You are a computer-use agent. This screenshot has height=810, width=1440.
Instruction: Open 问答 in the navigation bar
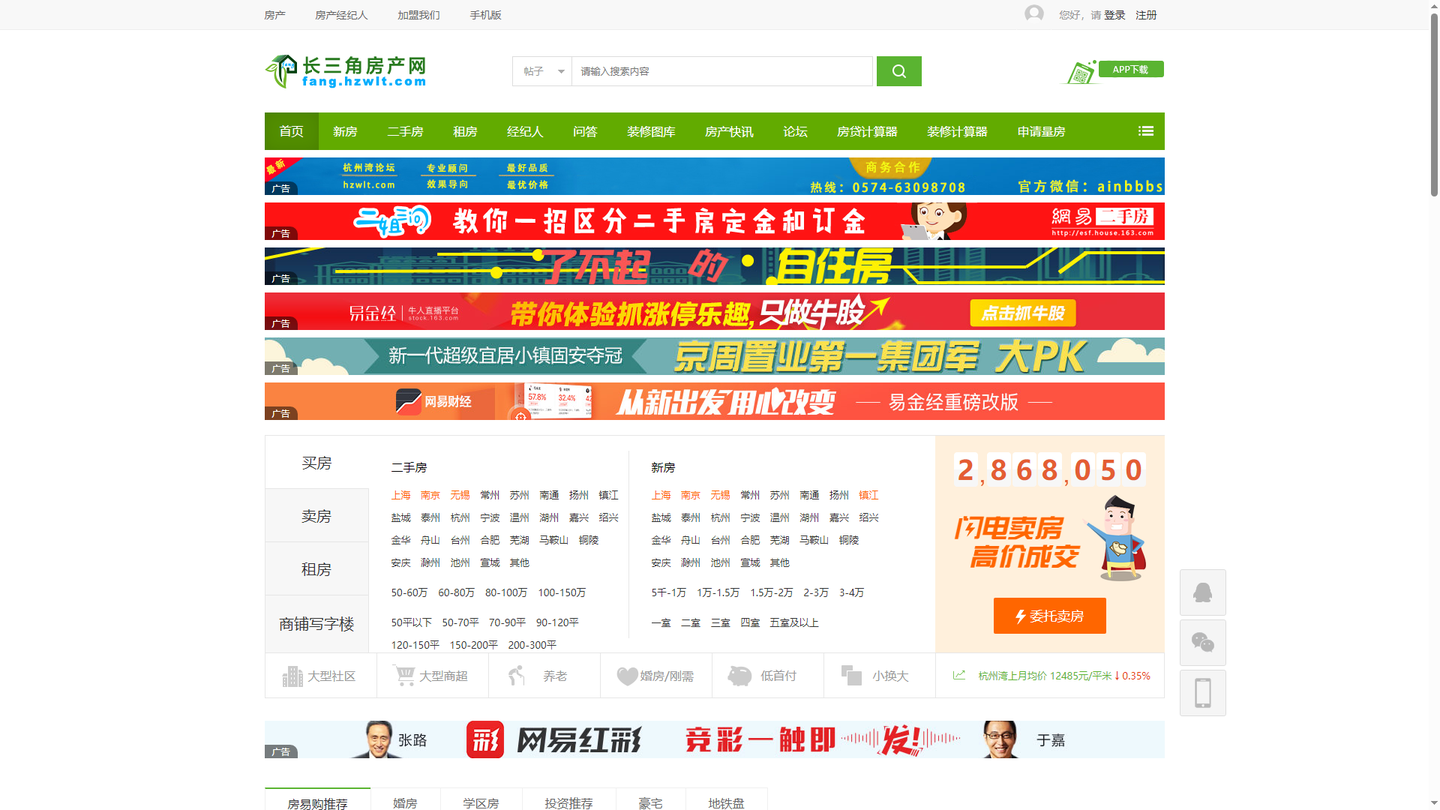pyautogui.click(x=585, y=131)
